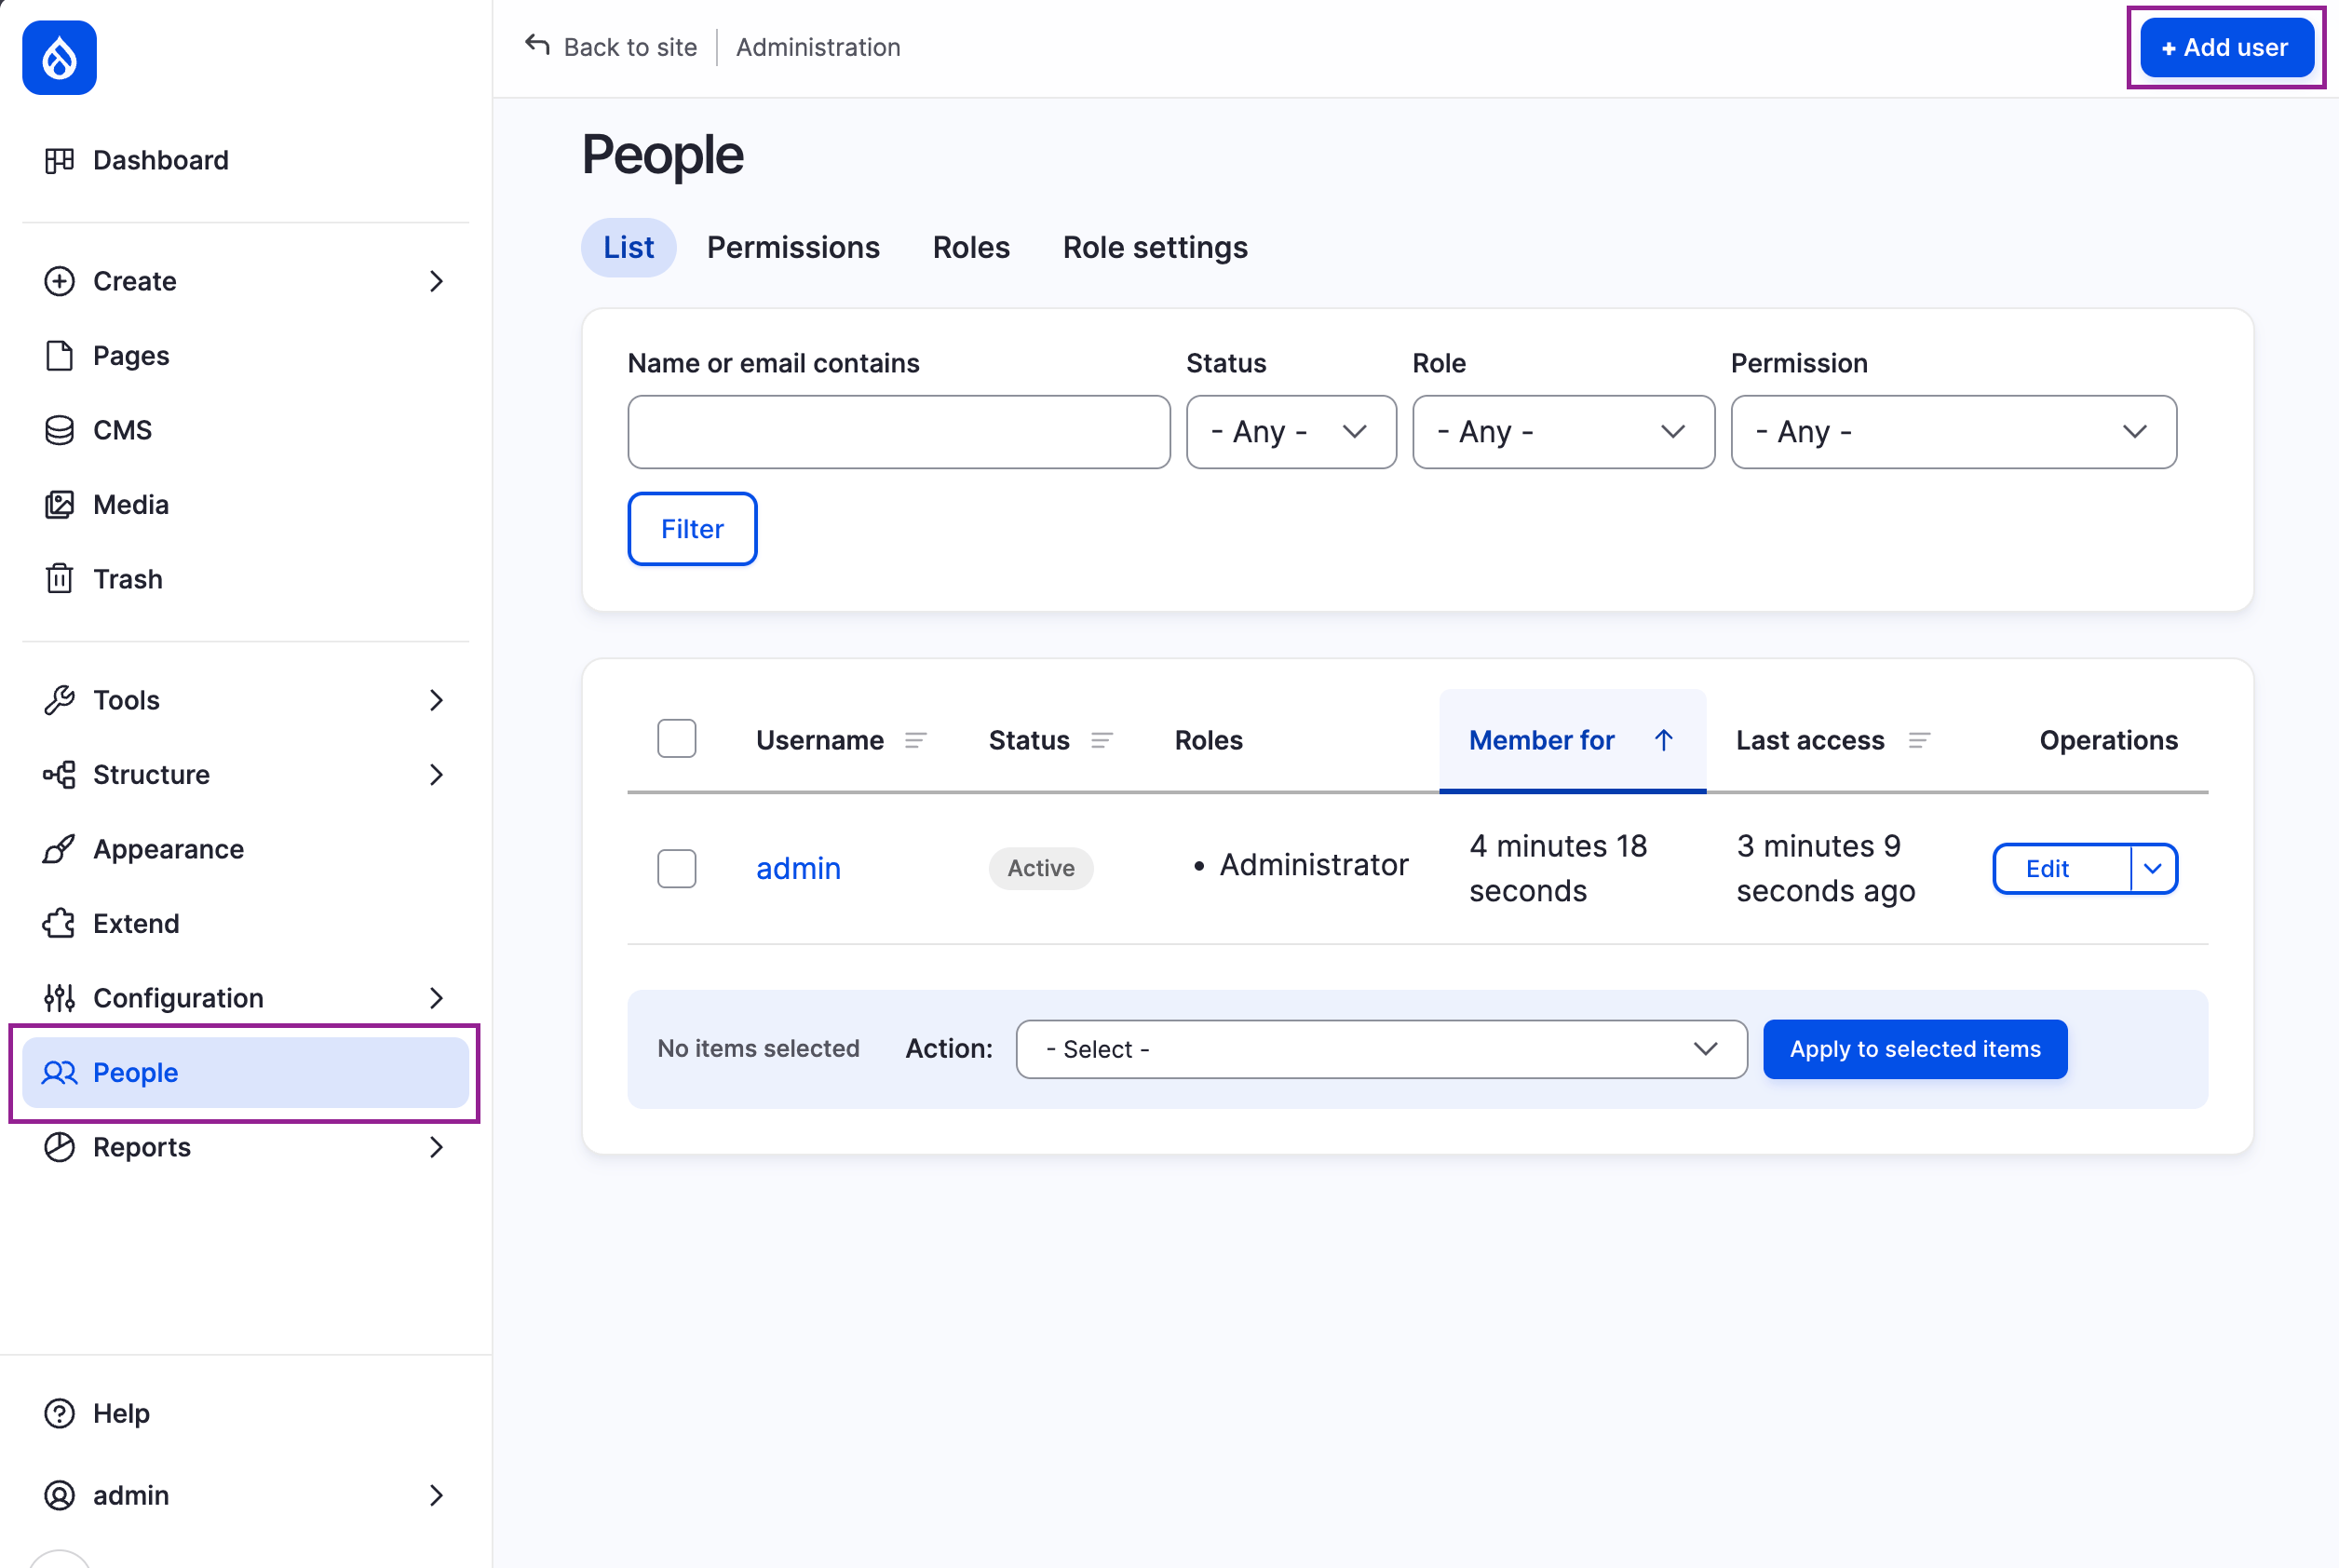Open Appearance in the sidebar menu

click(245, 849)
